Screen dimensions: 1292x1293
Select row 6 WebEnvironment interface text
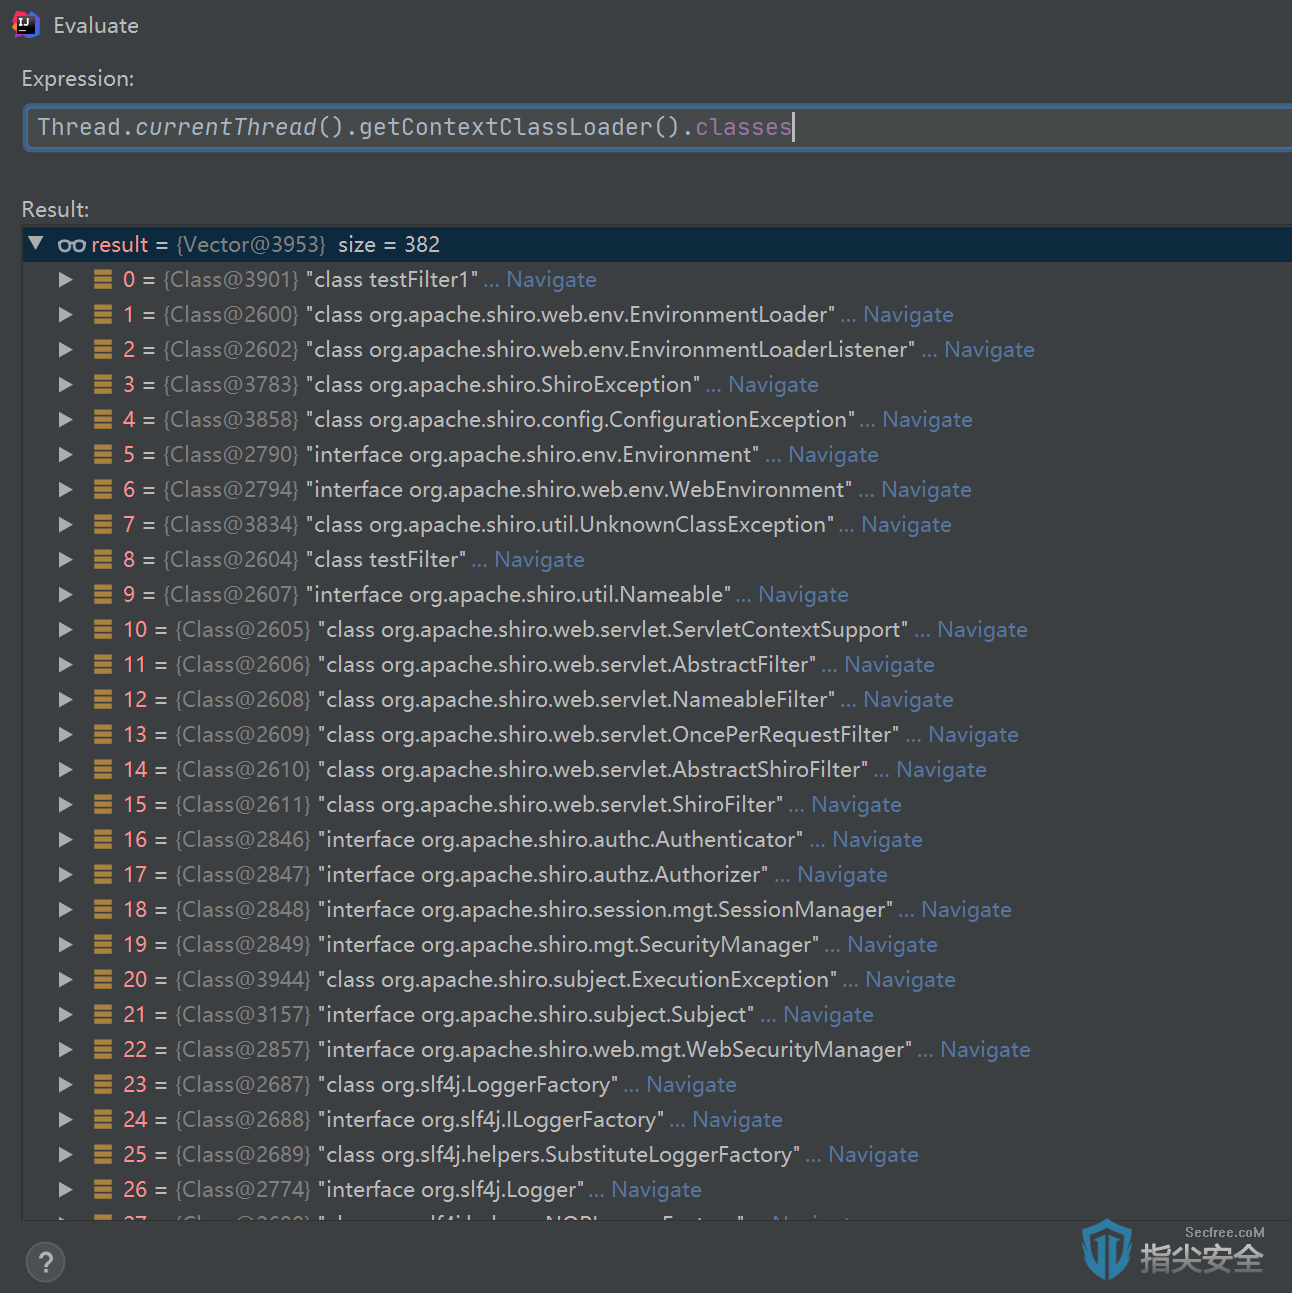click(579, 490)
